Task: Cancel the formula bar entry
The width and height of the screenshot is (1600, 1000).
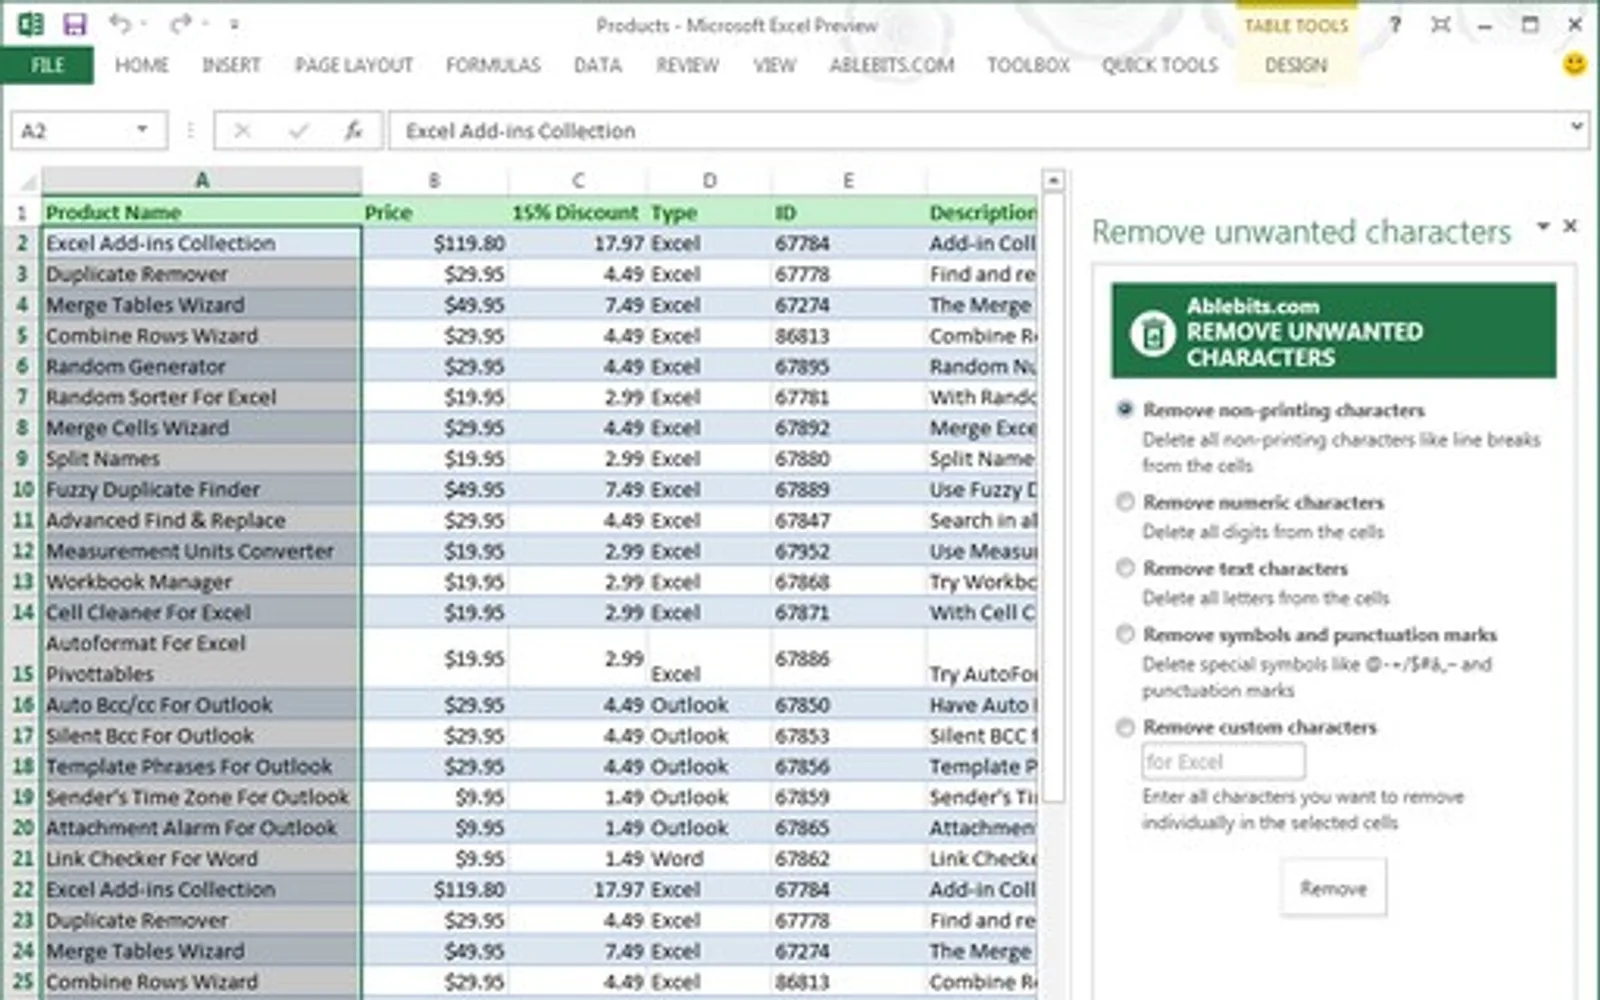Action: click(242, 130)
